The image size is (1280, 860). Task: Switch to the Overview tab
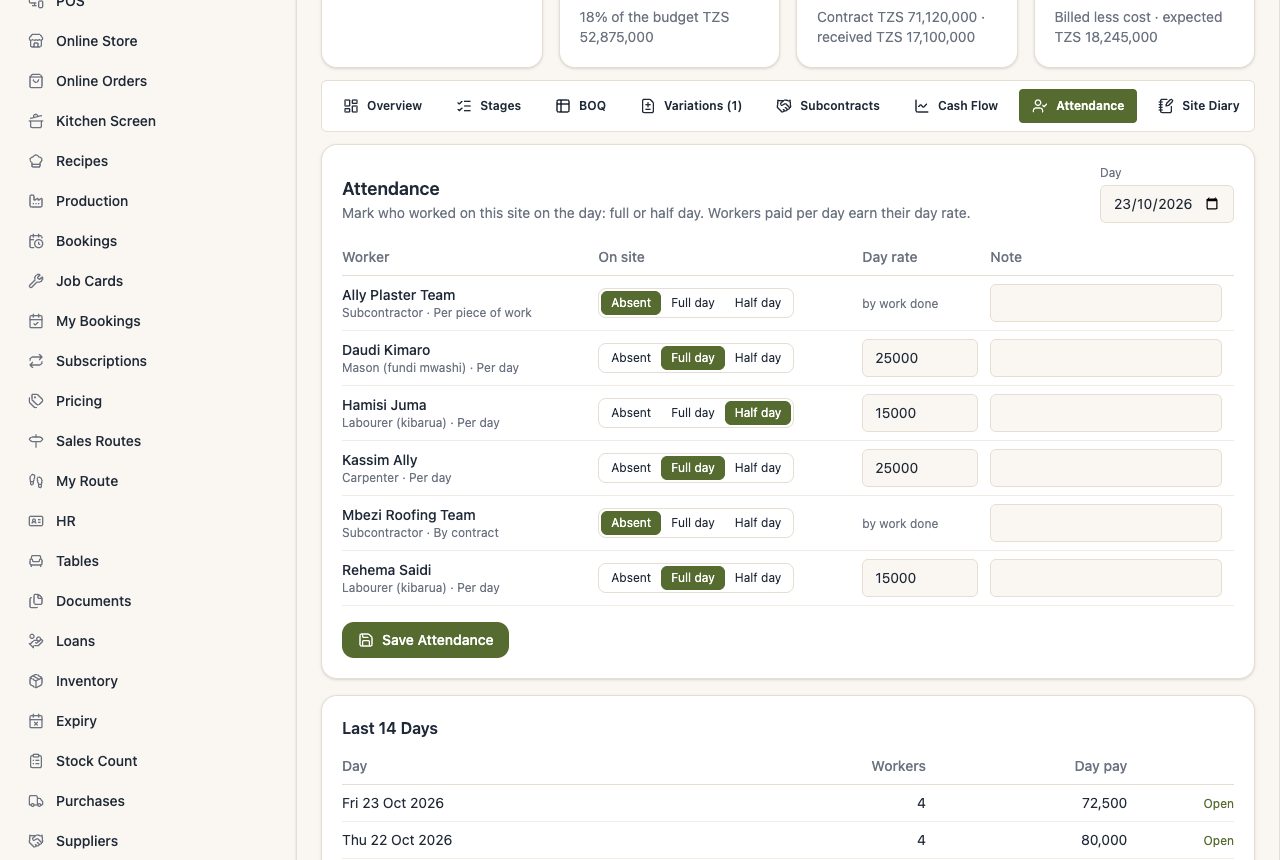(x=382, y=106)
